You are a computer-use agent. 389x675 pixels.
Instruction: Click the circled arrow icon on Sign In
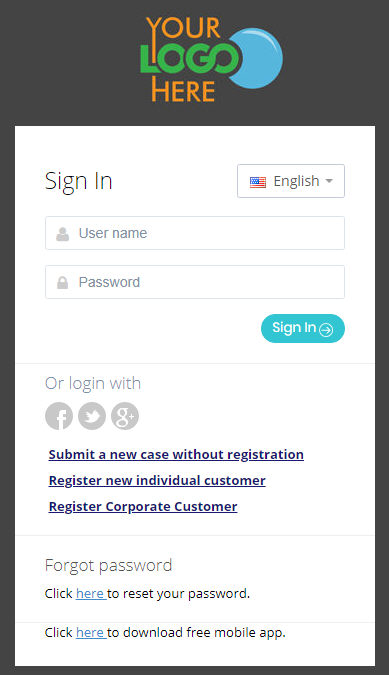coord(326,330)
